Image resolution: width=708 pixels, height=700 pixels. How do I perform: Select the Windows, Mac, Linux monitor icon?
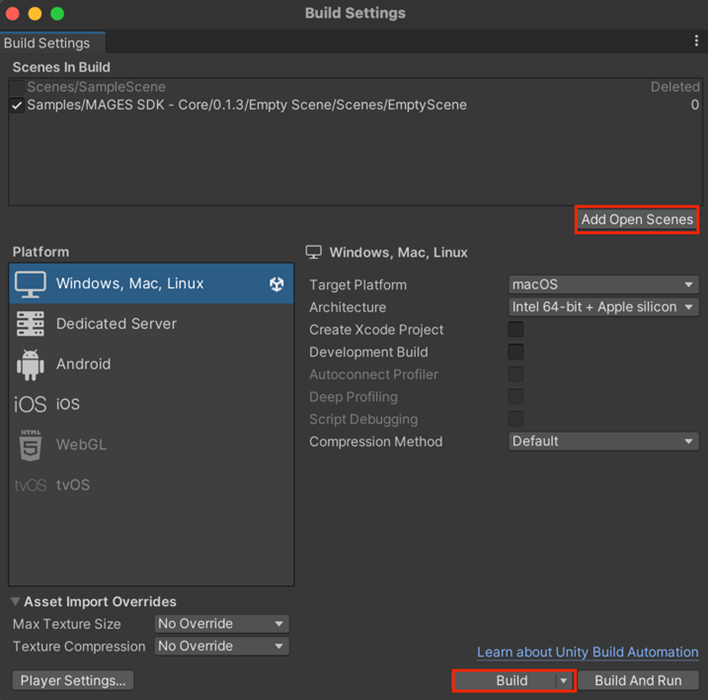click(x=31, y=284)
